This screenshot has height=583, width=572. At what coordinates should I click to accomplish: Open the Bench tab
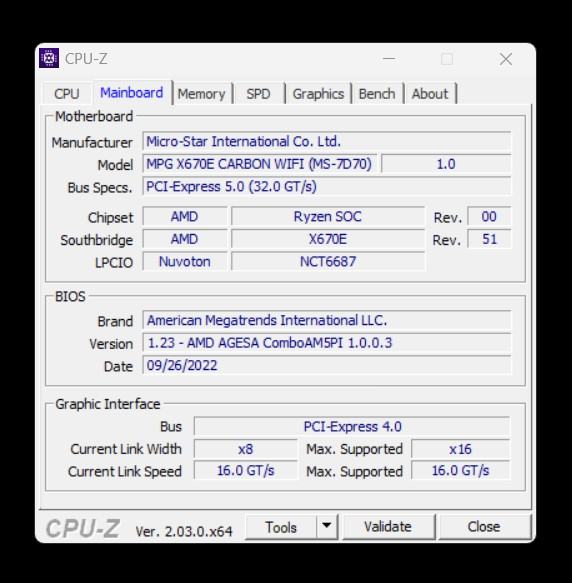377,94
